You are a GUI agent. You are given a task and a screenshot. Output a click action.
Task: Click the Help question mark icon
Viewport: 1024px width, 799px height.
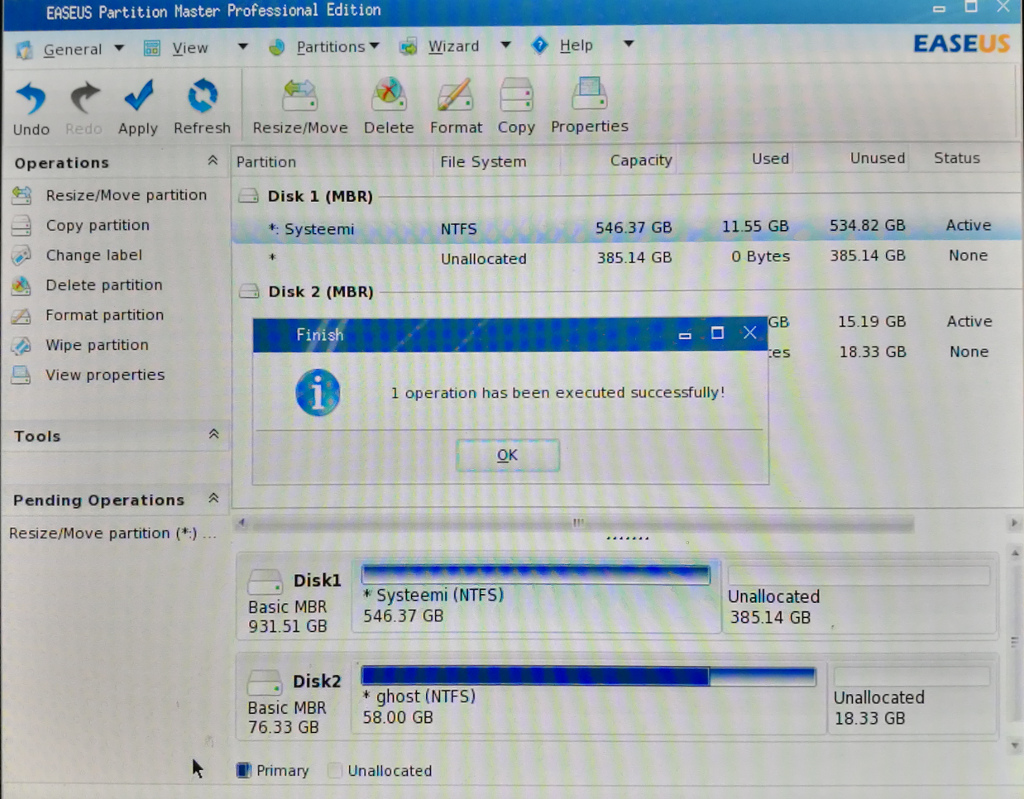[x=539, y=45]
